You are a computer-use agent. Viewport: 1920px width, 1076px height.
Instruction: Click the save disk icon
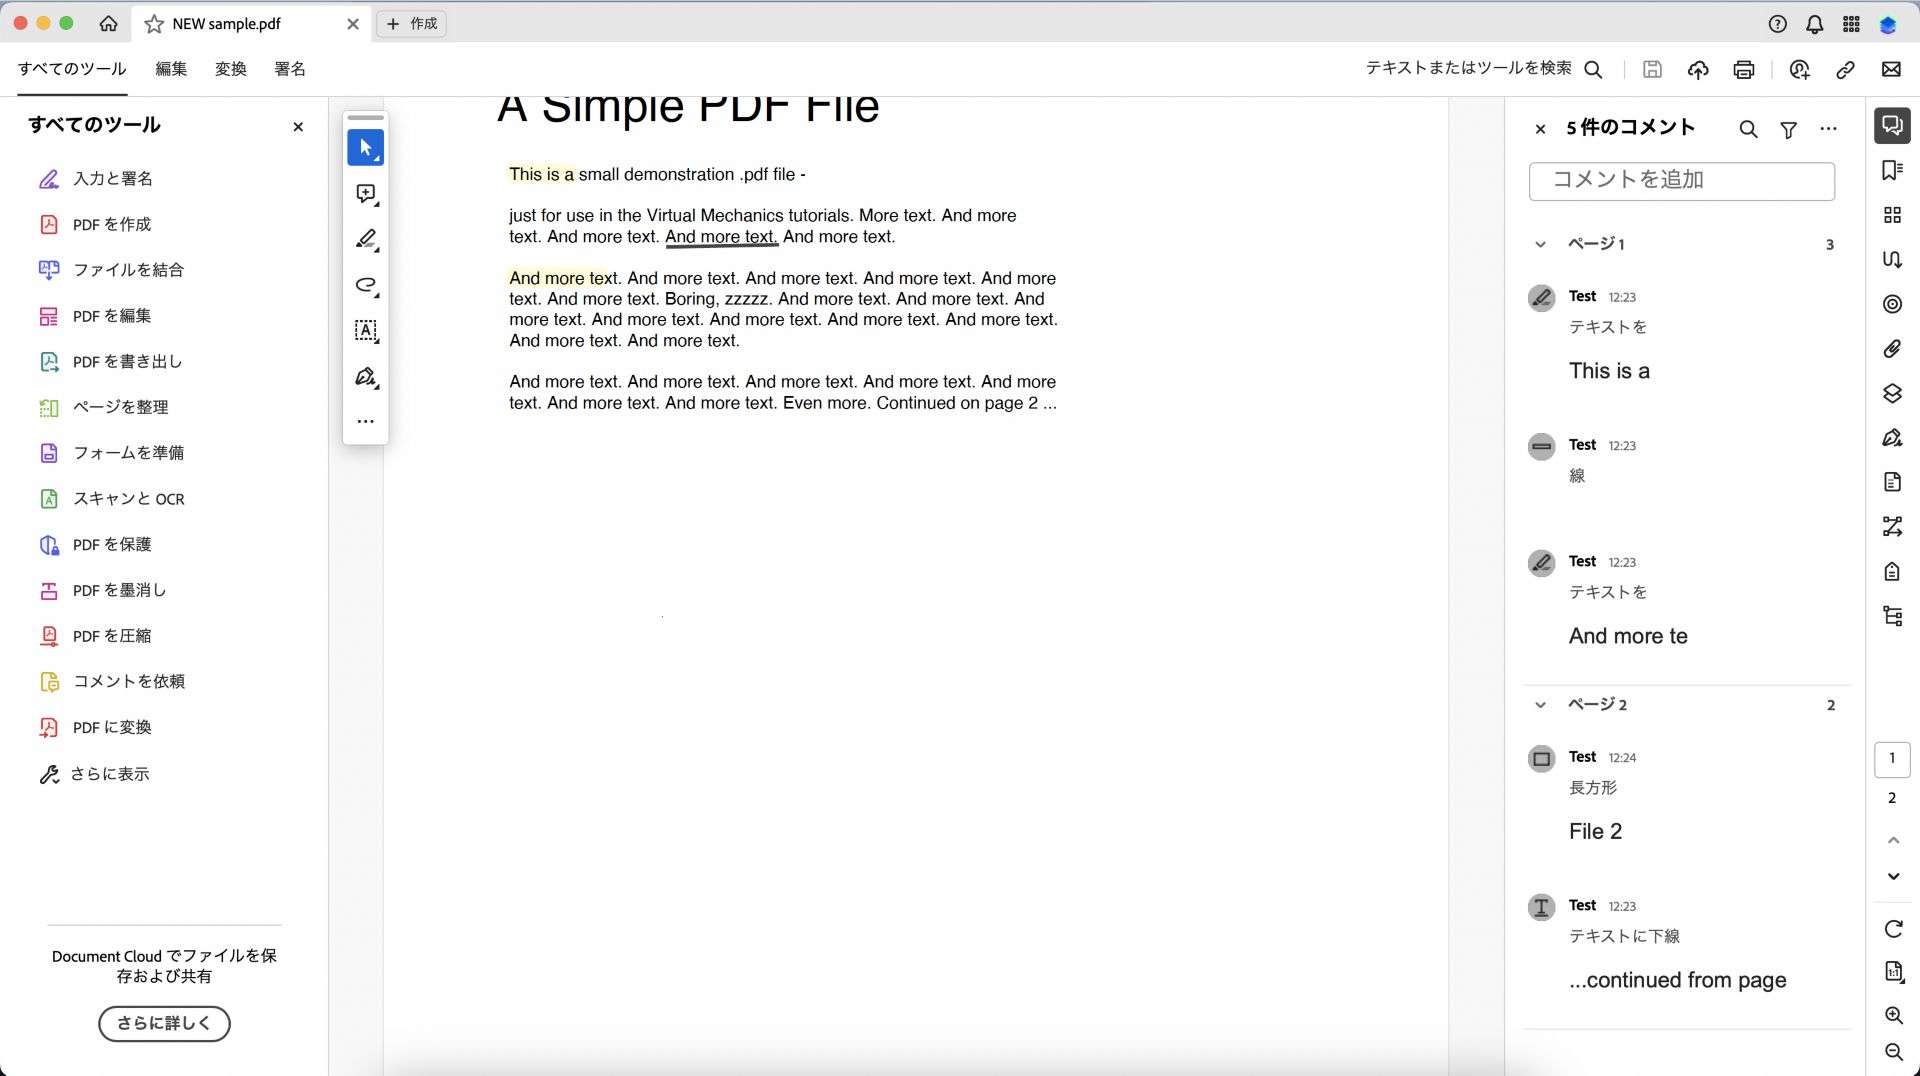coord(1652,69)
